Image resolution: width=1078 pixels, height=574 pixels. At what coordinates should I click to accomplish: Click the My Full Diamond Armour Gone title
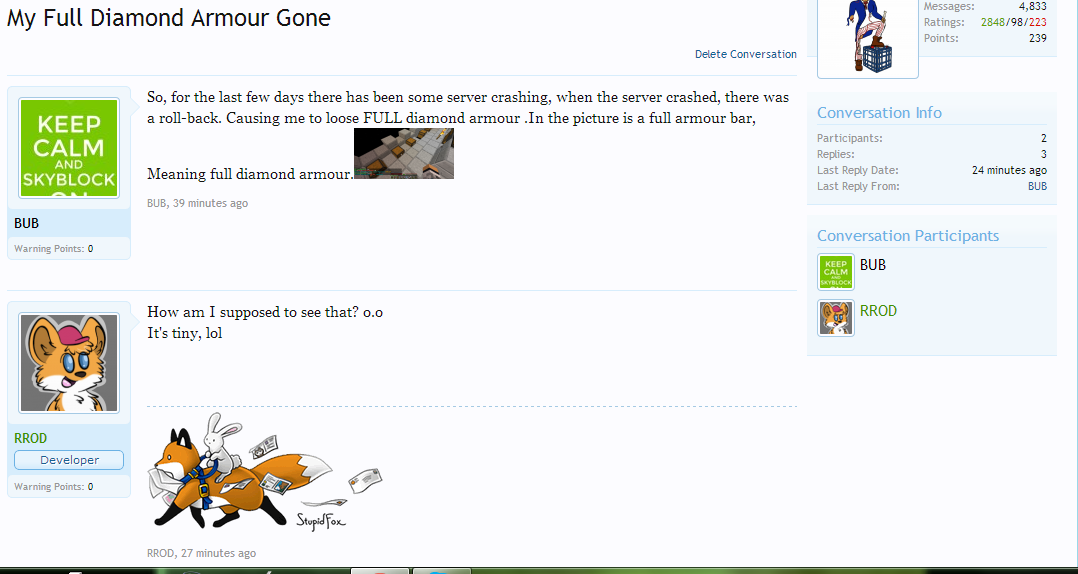[x=168, y=19]
